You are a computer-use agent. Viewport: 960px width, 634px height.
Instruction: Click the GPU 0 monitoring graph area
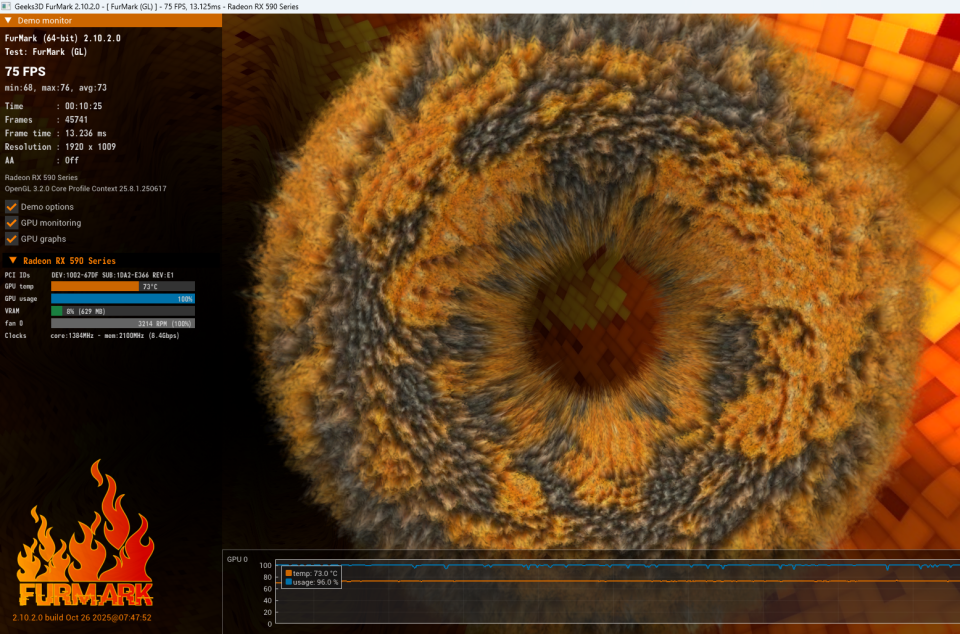617,591
